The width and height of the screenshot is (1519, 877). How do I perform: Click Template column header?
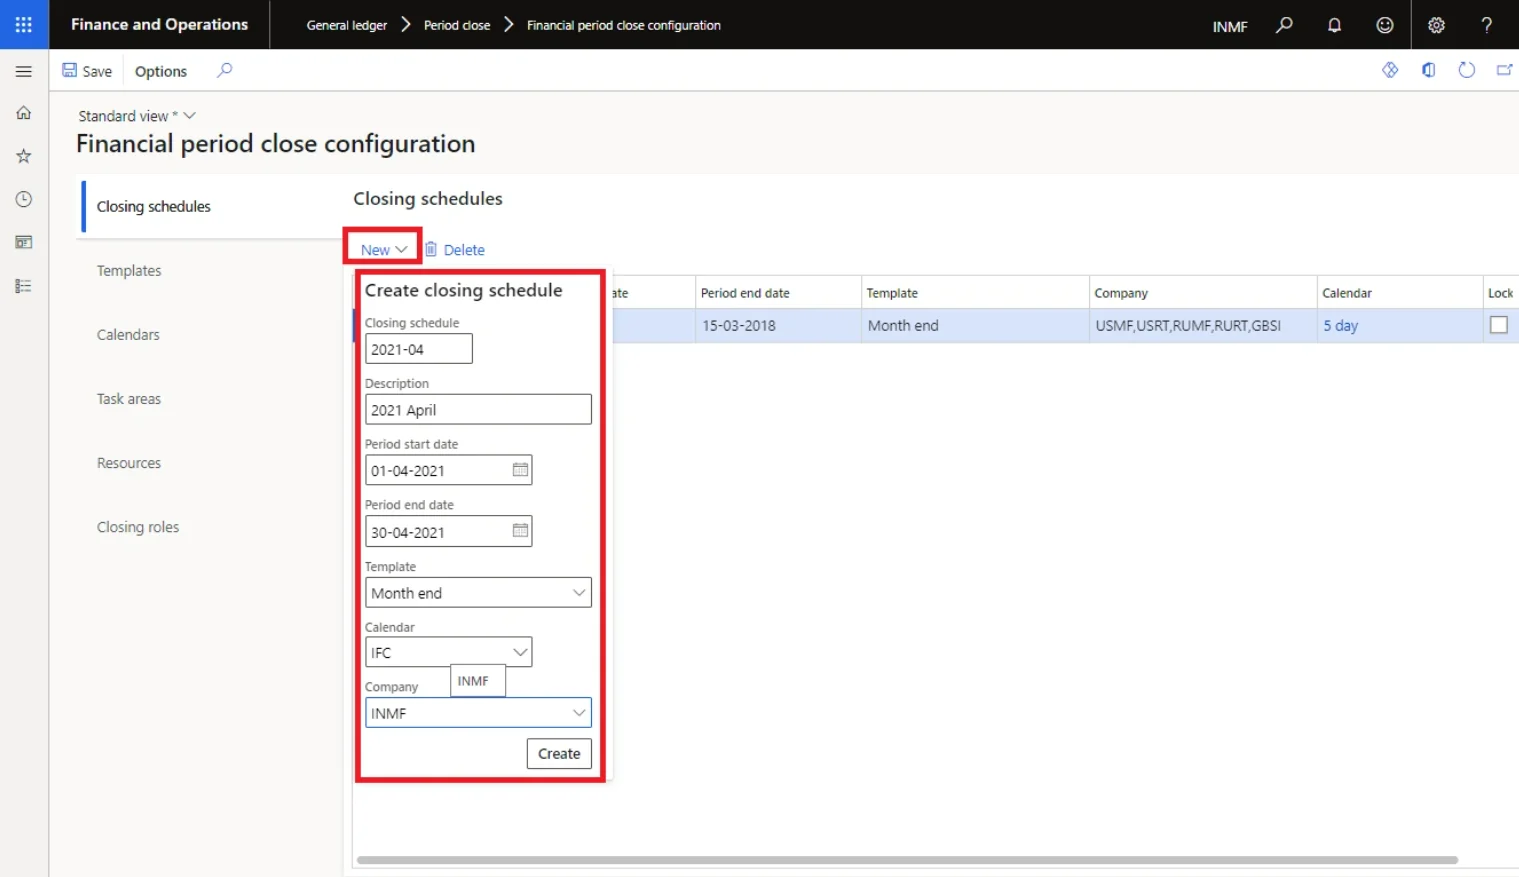[x=974, y=292]
